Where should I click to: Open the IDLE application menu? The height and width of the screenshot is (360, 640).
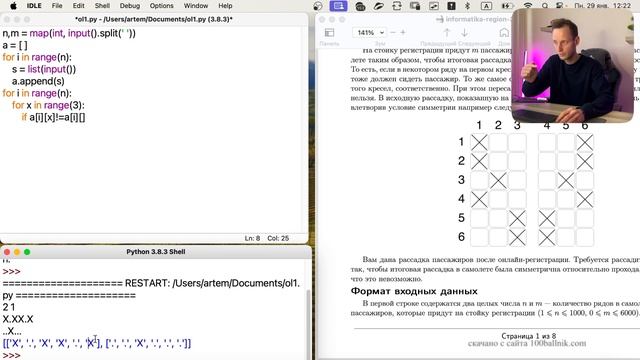[34, 6]
